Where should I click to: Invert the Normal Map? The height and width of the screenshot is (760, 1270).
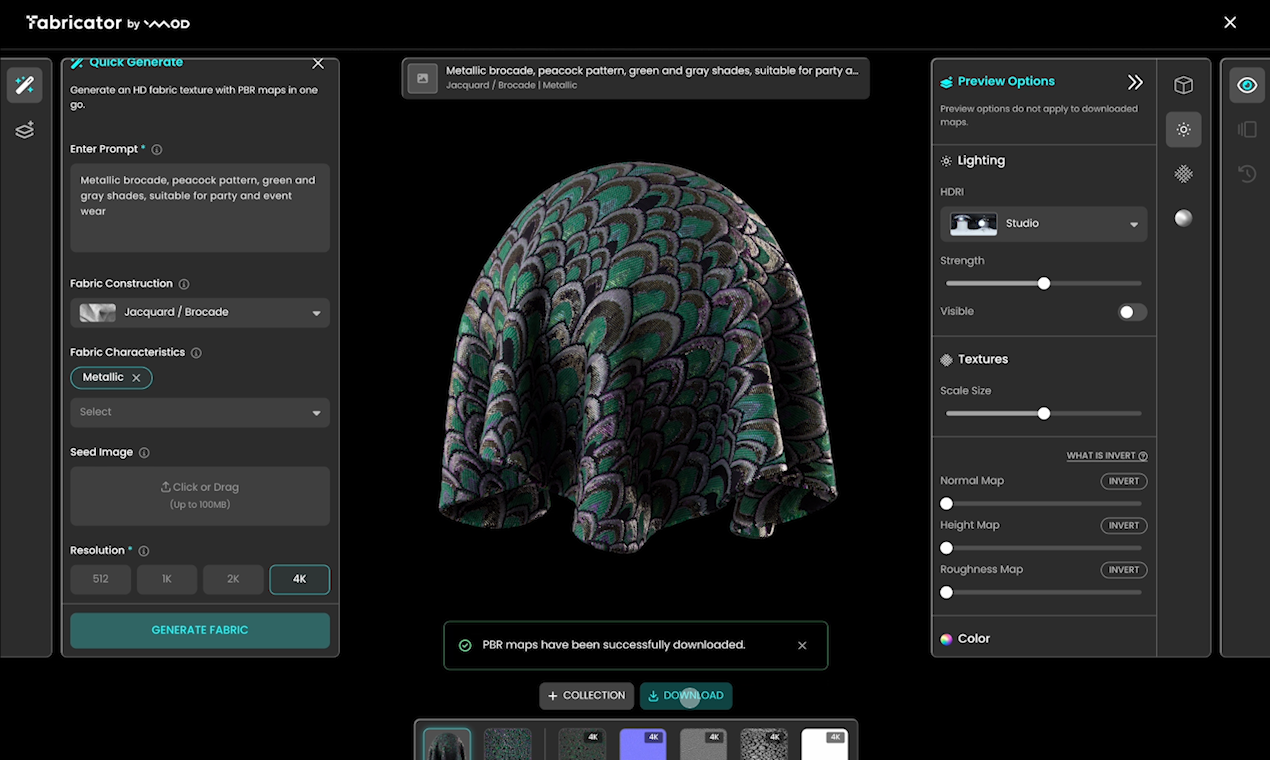tap(1124, 481)
